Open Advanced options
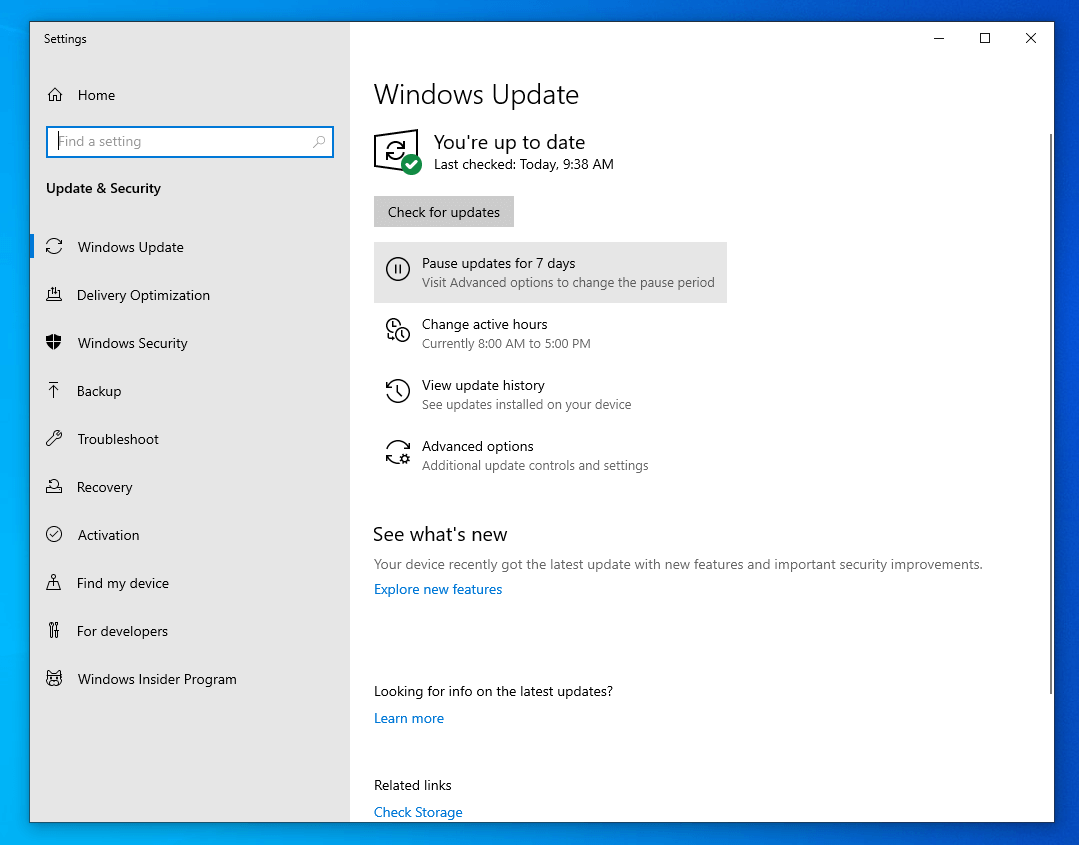Screen dimensions: 1079x845 pos(551,455)
